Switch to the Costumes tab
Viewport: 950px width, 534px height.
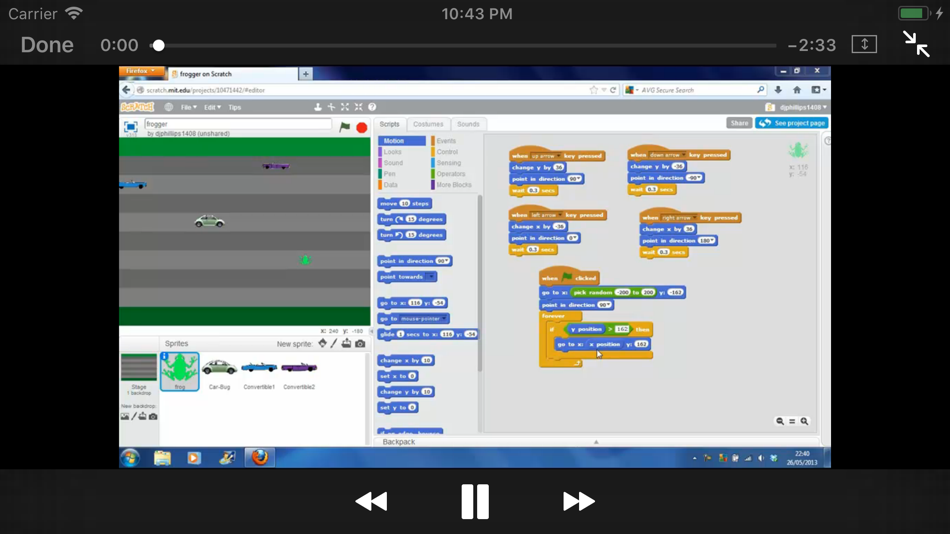(x=428, y=124)
